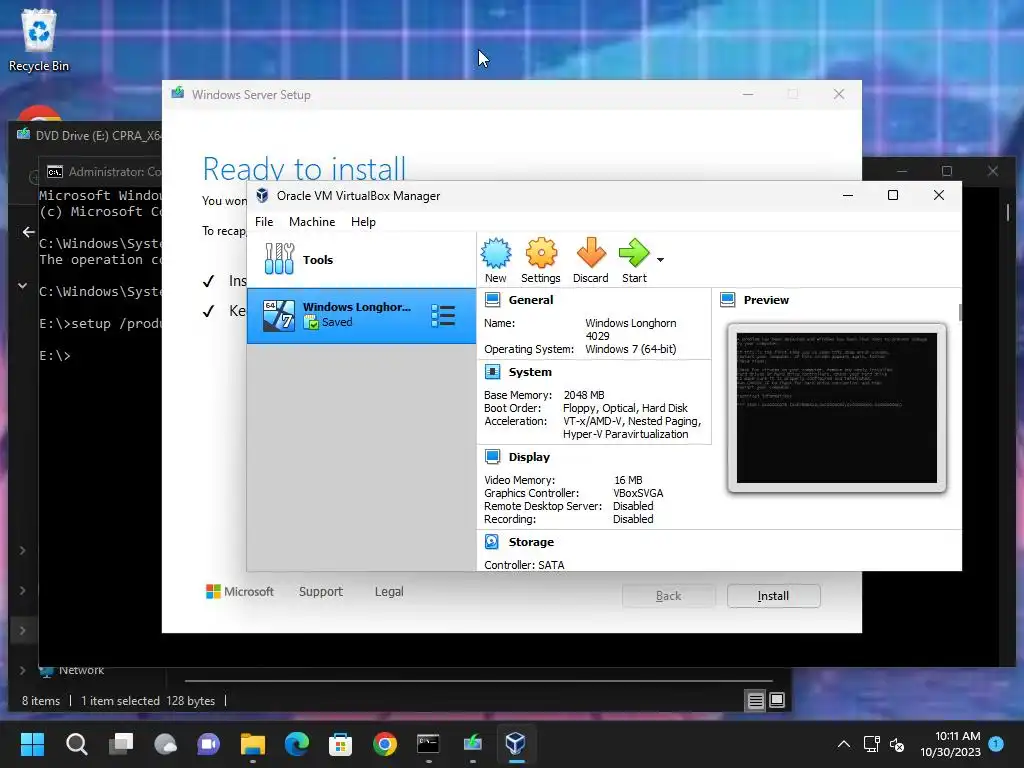The height and width of the screenshot is (768, 1024).
Task: Open the Tools entry in VirtualBox
Action: [x=361, y=259]
